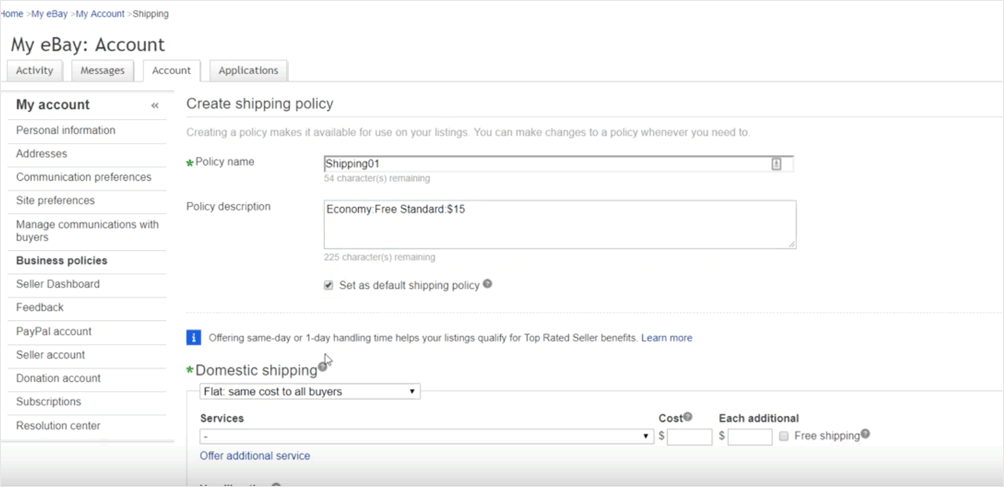This screenshot has height=487, width=1004.
Task: Click the Learn more link
Action: (667, 338)
